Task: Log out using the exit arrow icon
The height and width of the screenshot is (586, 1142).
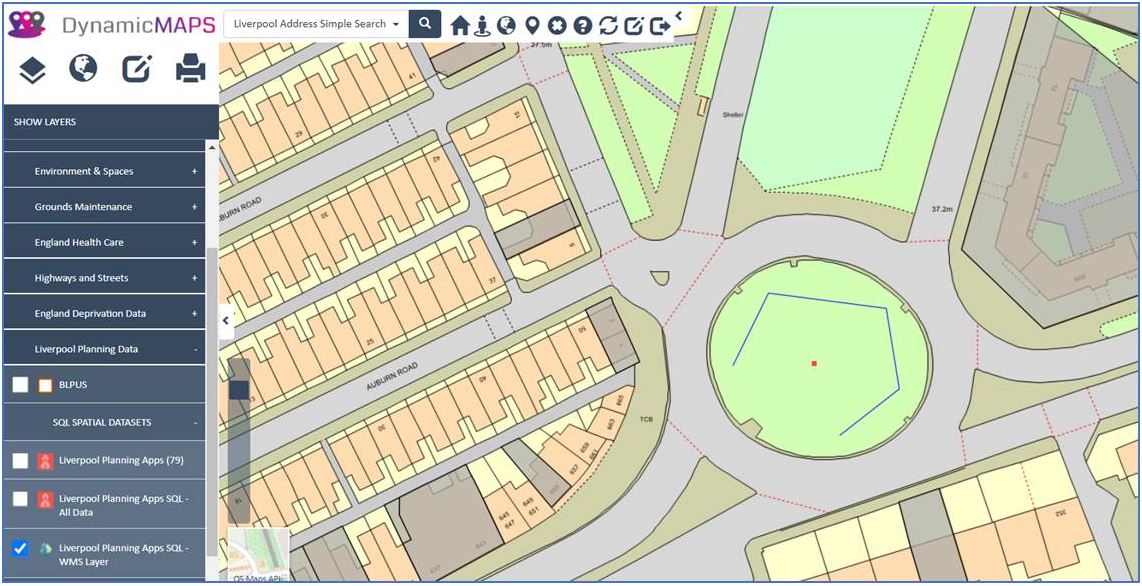Action: tap(660, 26)
